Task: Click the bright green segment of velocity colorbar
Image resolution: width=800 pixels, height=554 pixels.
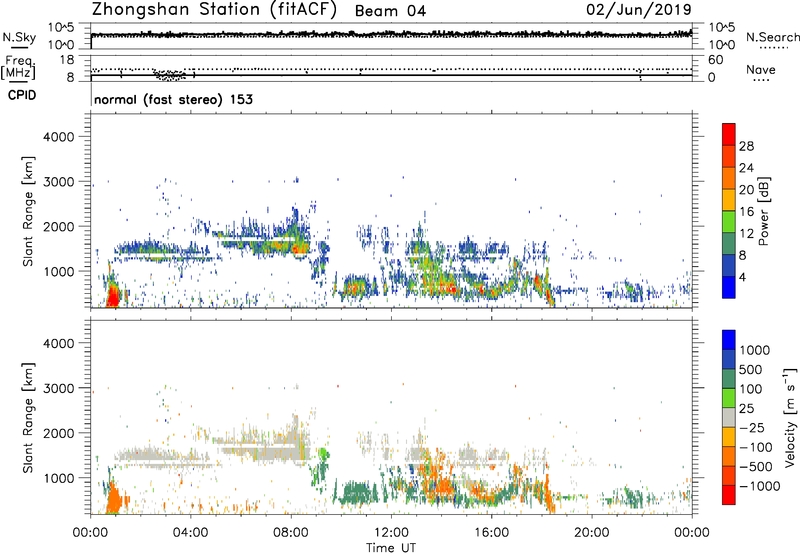Action: tap(729, 397)
